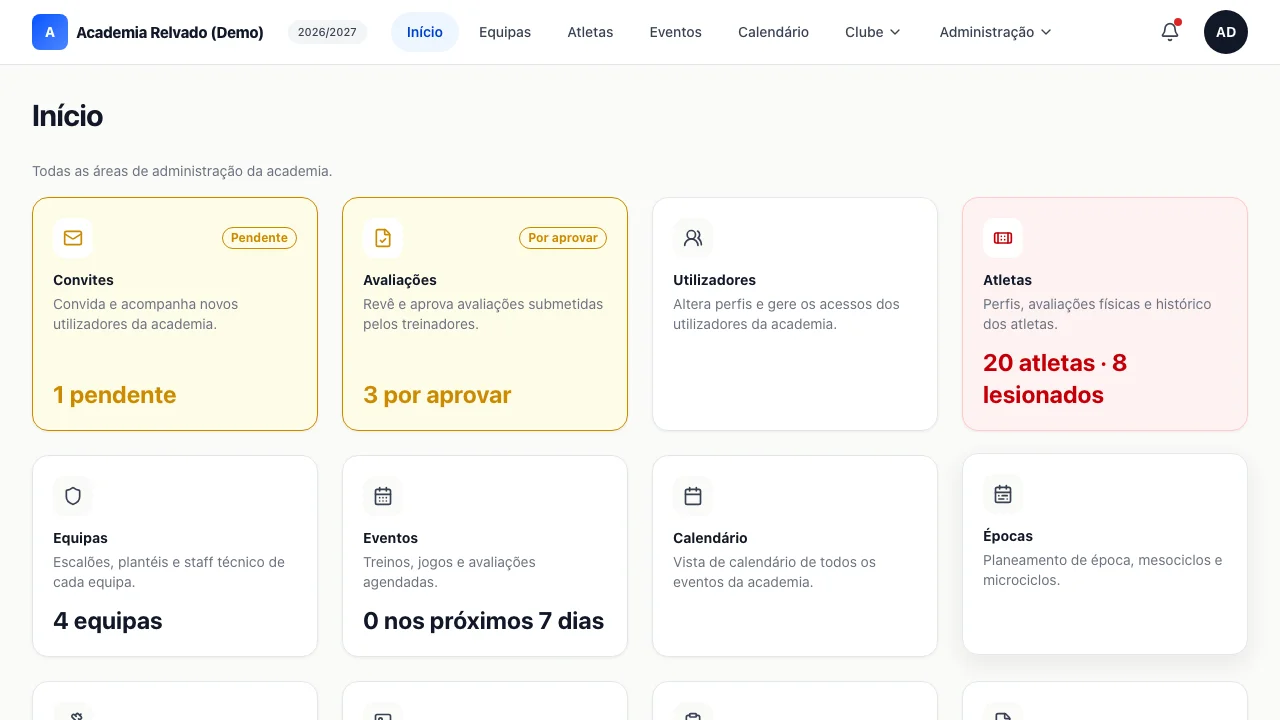Click the '4 equipas' count
The height and width of the screenshot is (720, 1280).
tap(108, 621)
